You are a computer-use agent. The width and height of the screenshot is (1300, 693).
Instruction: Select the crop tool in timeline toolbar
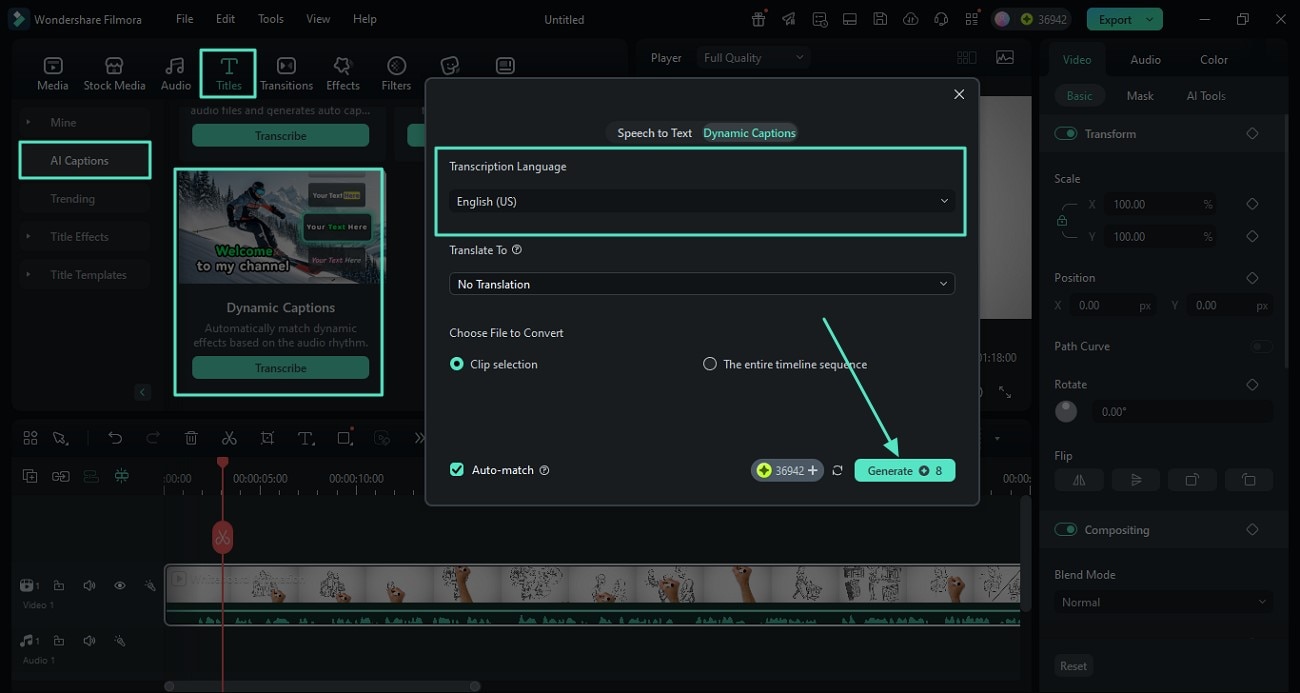267,438
